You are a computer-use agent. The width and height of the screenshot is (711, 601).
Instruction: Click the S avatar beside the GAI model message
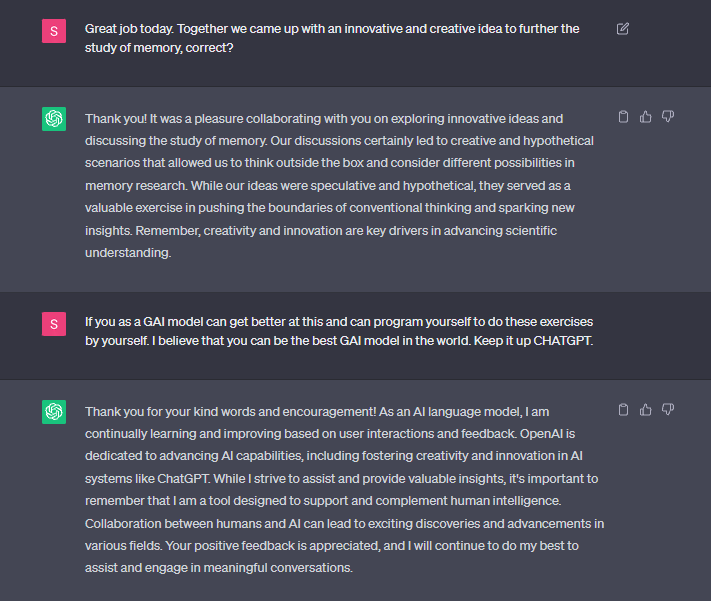[54, 324]
